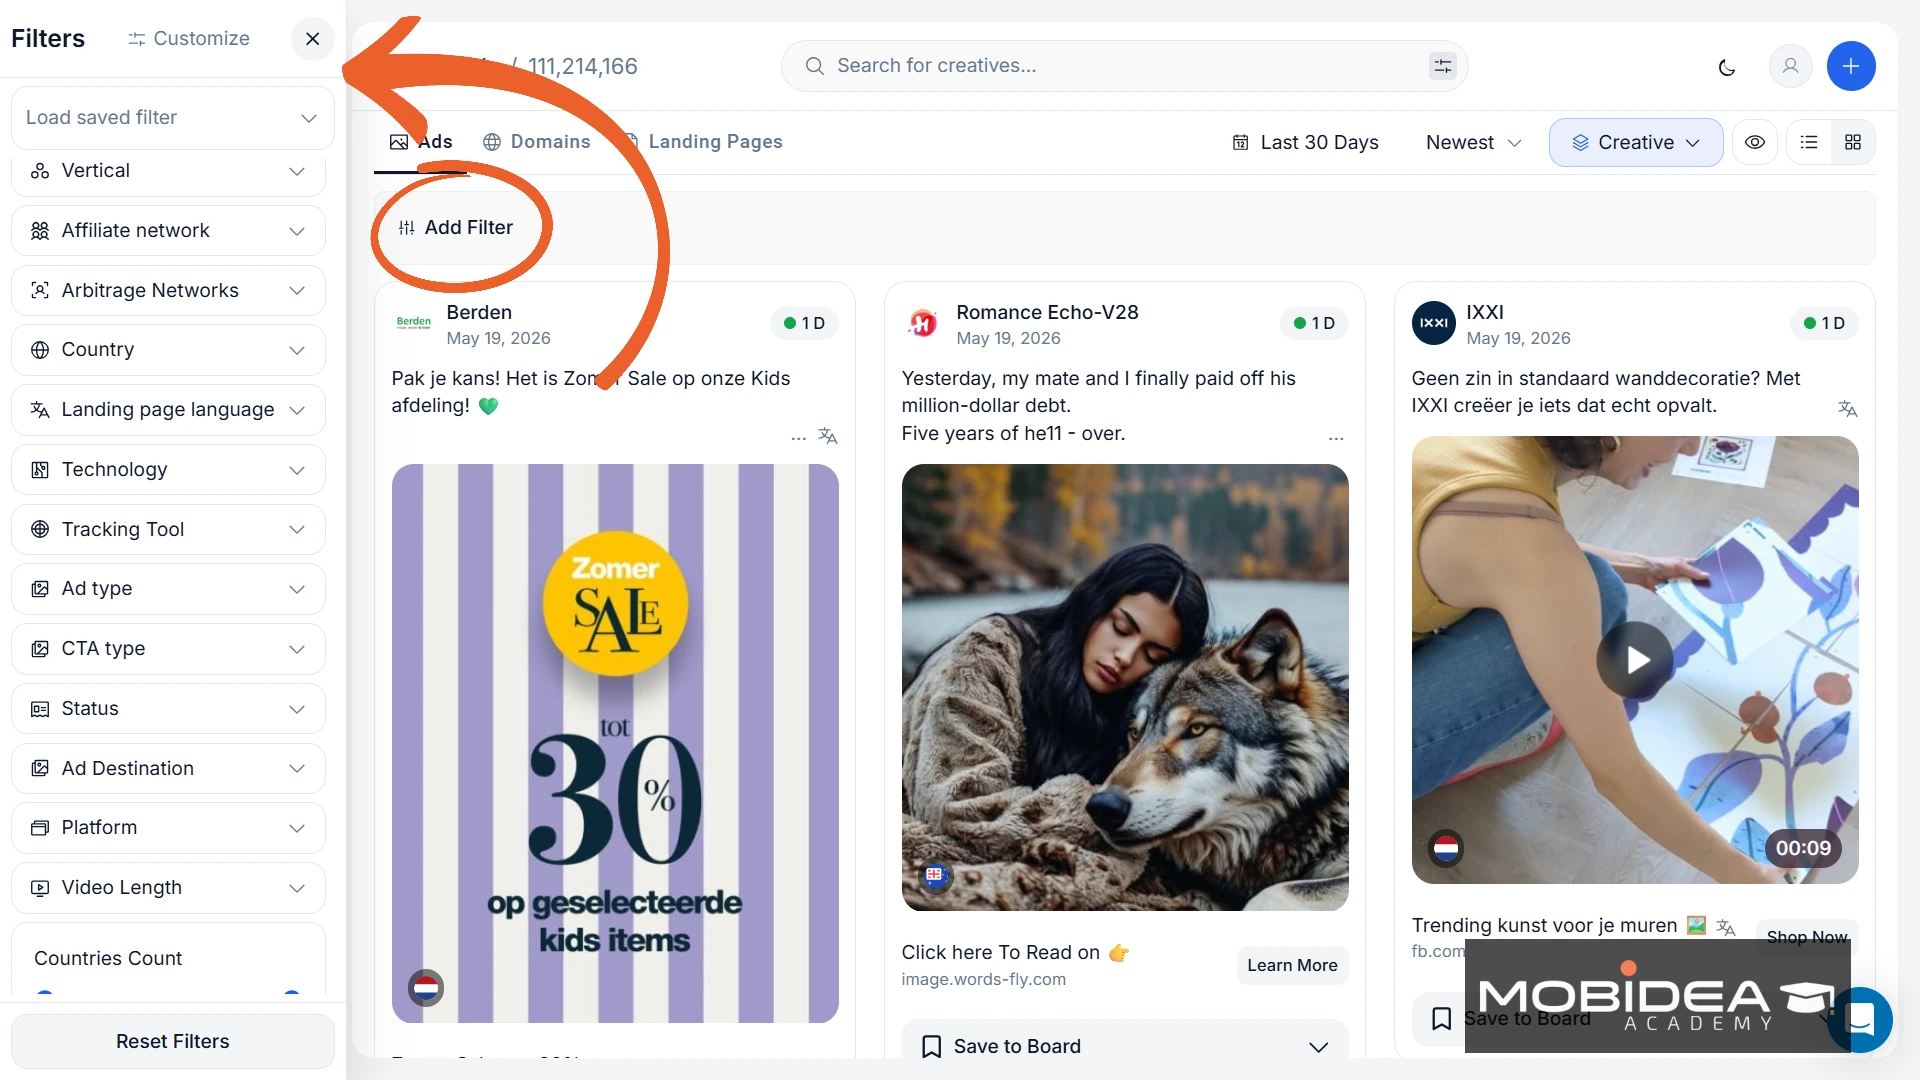1920x1080 pixels.
Task: Open the Last 30 Days date range
Action: [x=1305, y=143]
